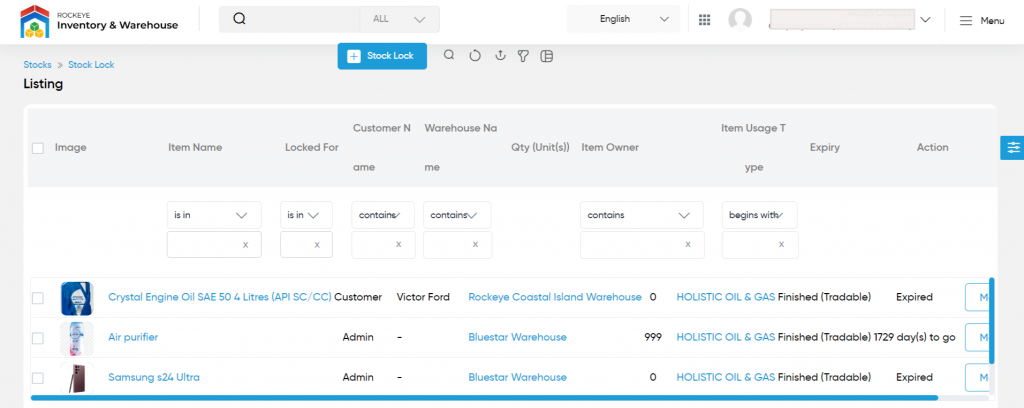This screenshot has height=408, width=1024.
Task: Open the Rockeye Coastal Island Warehouse link
Action: point(555,297)
